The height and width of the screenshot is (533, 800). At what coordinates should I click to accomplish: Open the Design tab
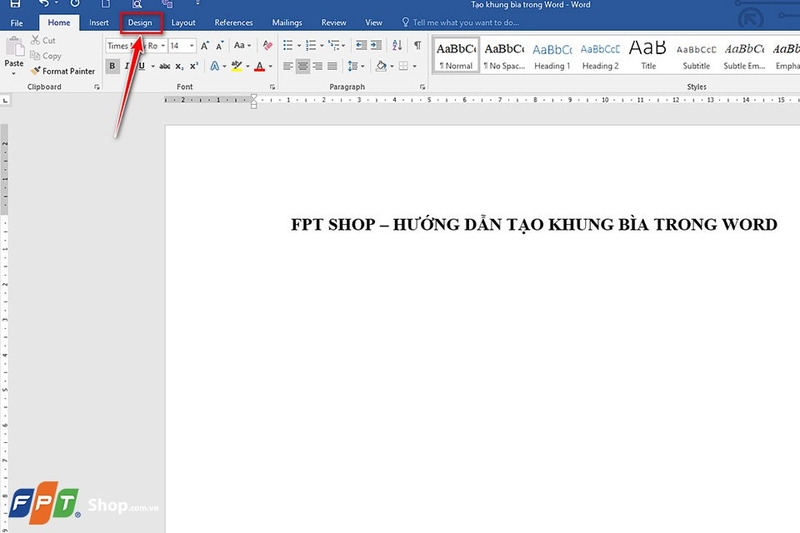click(x=140, y=22)
